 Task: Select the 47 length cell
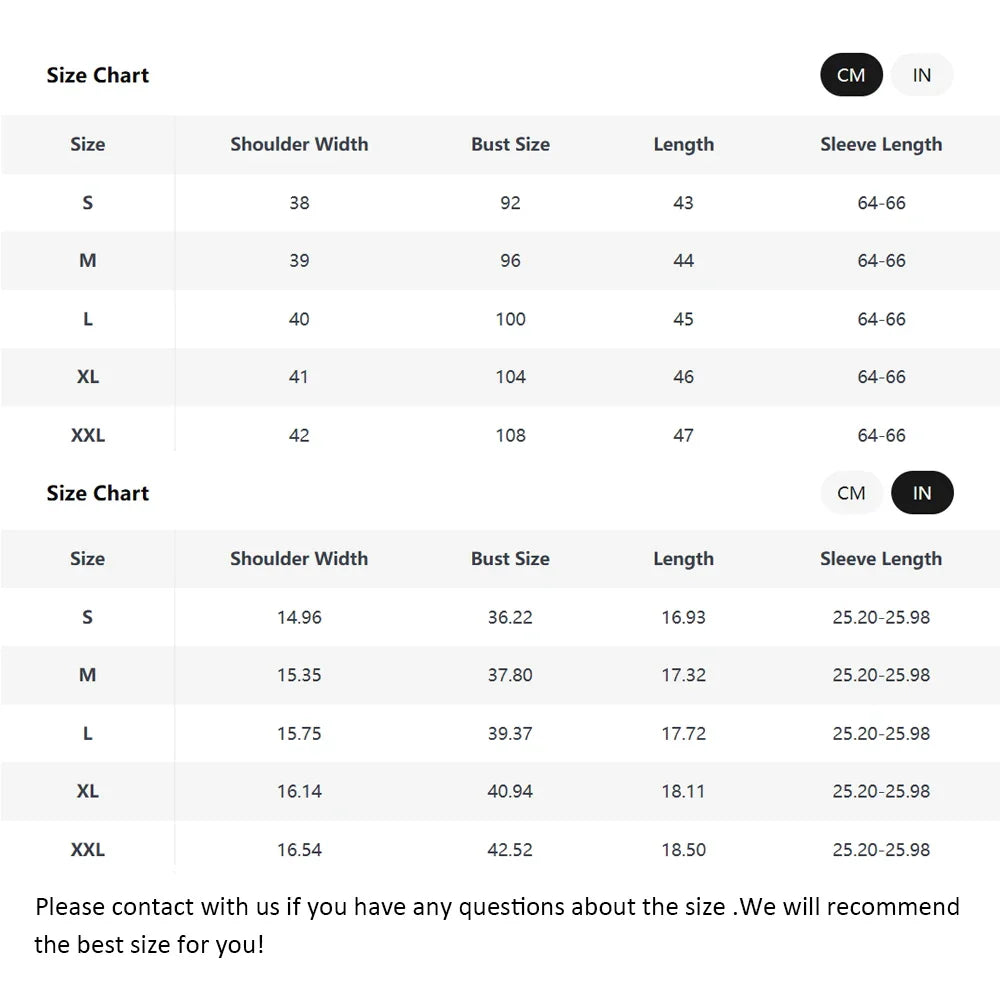pos(683,435)
